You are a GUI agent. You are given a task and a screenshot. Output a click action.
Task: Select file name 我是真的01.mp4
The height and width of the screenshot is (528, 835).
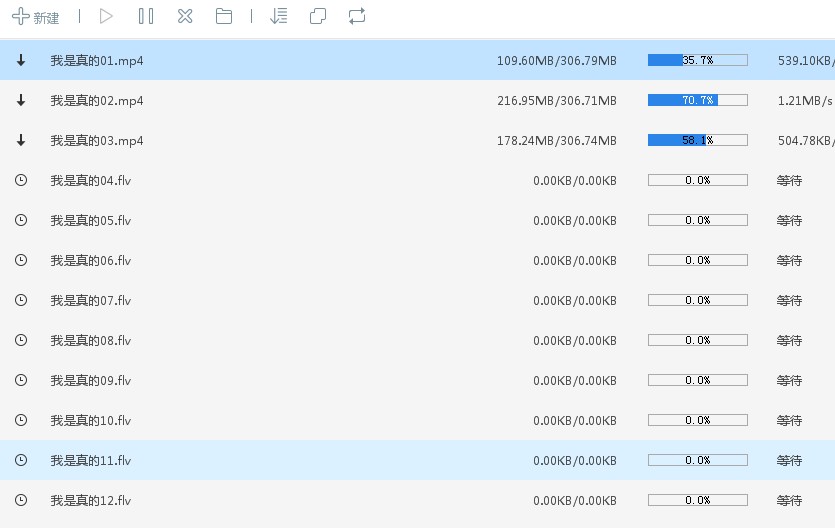[x=97, y=61]
